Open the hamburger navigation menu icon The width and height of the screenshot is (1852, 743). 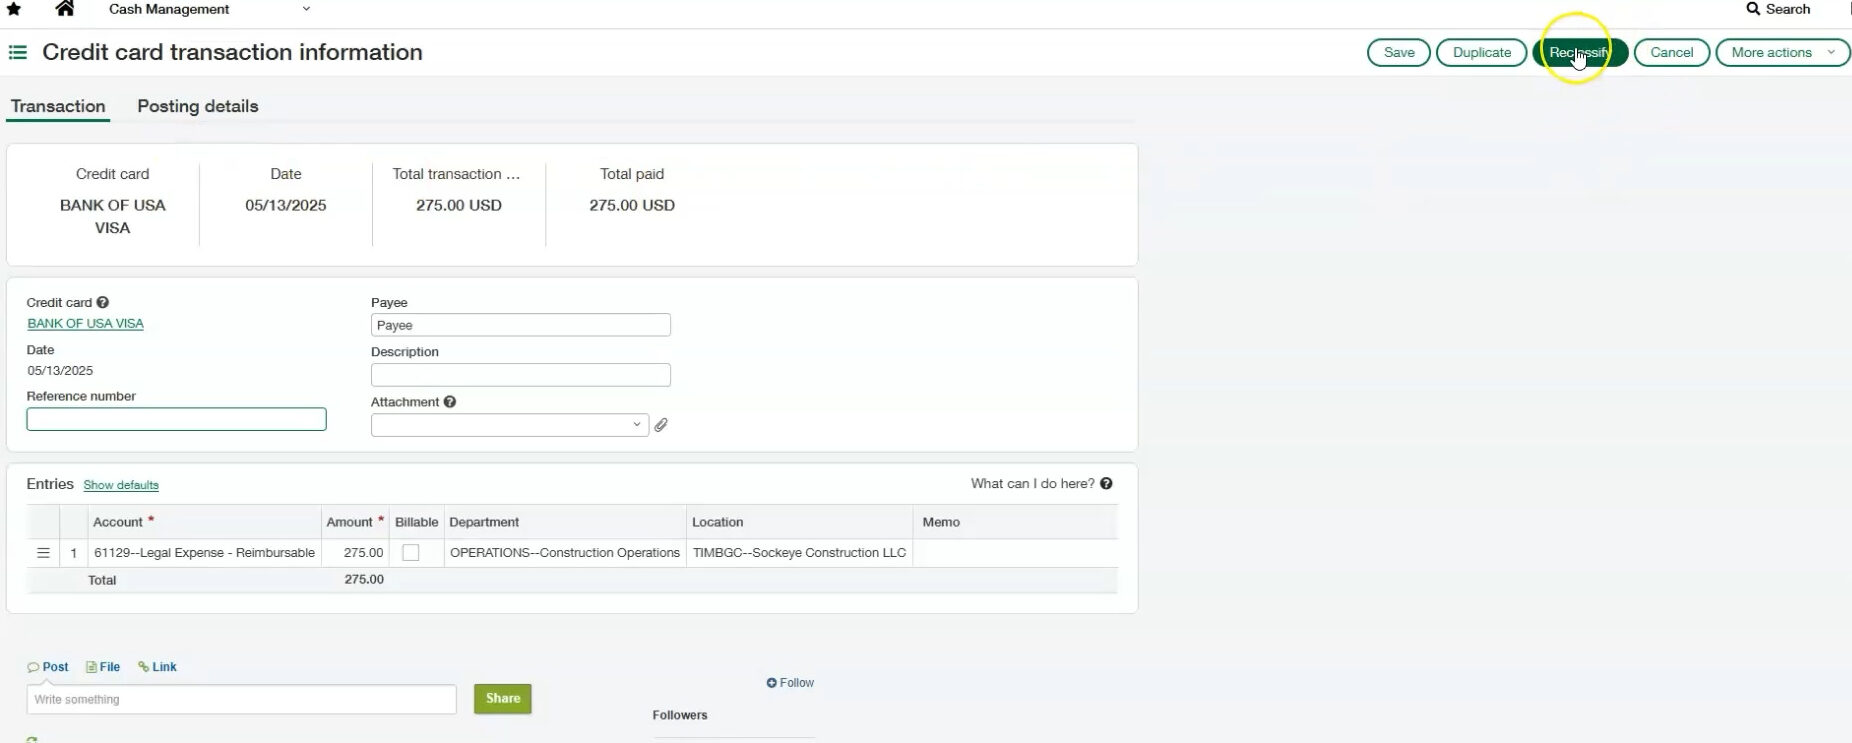(x=18, y=52)
